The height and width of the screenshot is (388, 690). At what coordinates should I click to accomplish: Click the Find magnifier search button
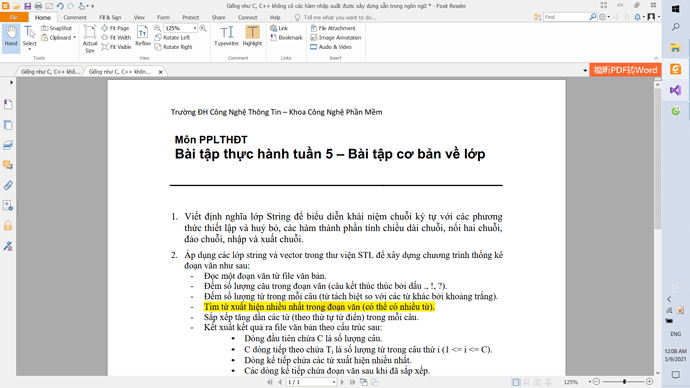pos(593,17)
